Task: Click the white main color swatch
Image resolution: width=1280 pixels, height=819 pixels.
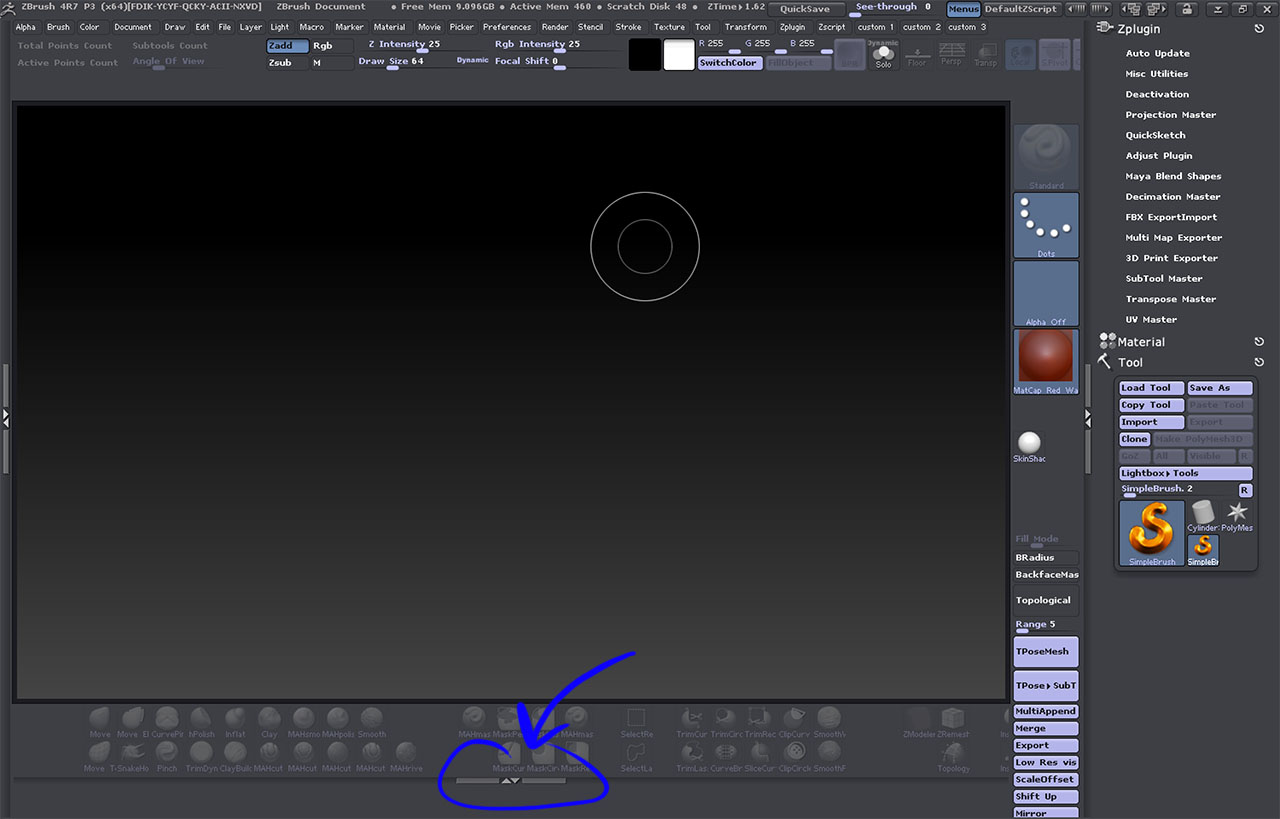Action: click(x=679, y=55)
